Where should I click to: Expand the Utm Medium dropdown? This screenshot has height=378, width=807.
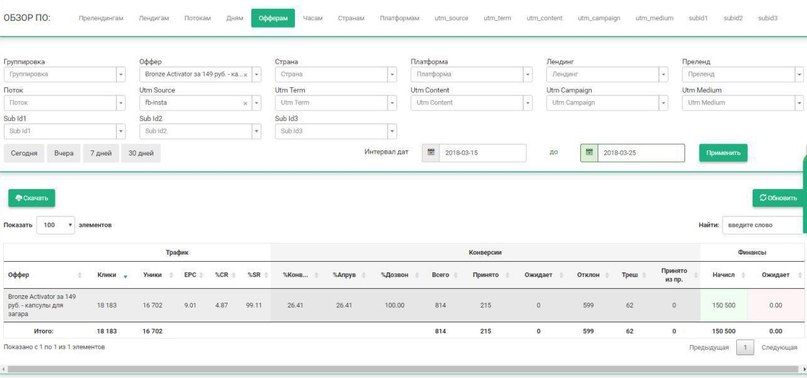pyautogui.click(x=743, y=103)
